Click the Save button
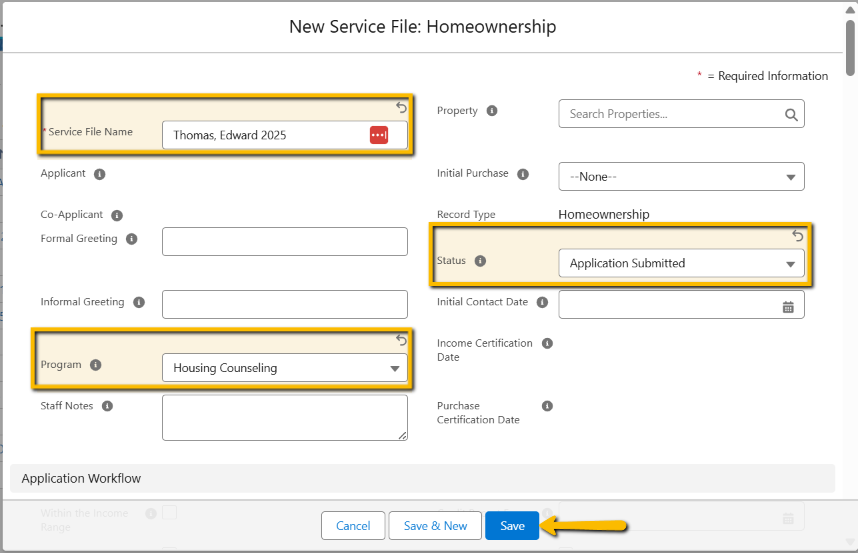This screenshot has width=858, height=553. pos(512,526)
